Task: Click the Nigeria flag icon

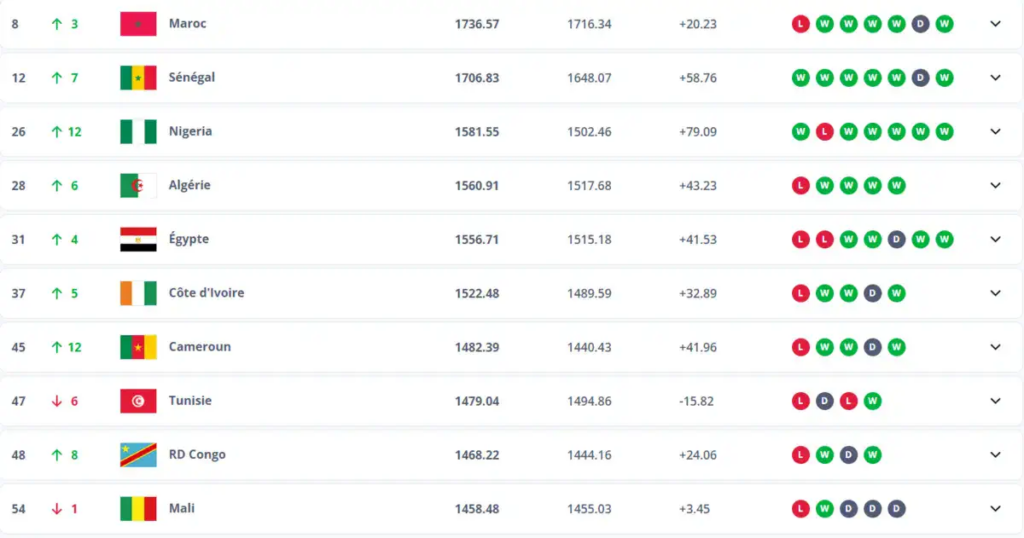Action: click(138, 131)
